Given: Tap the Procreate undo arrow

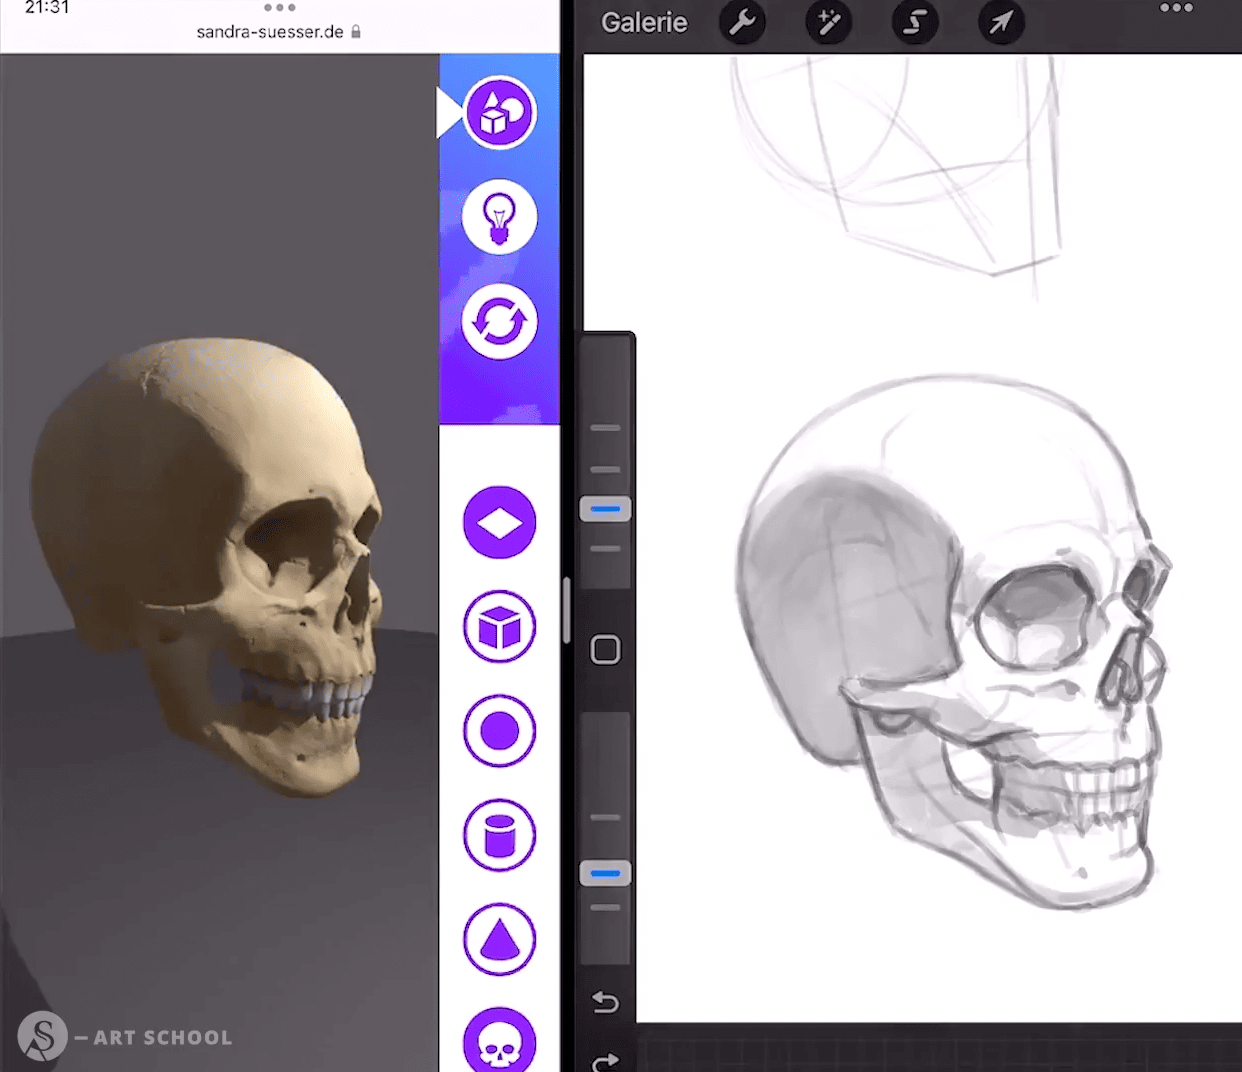Looking at the screenshot, I should pos(605,1001).
